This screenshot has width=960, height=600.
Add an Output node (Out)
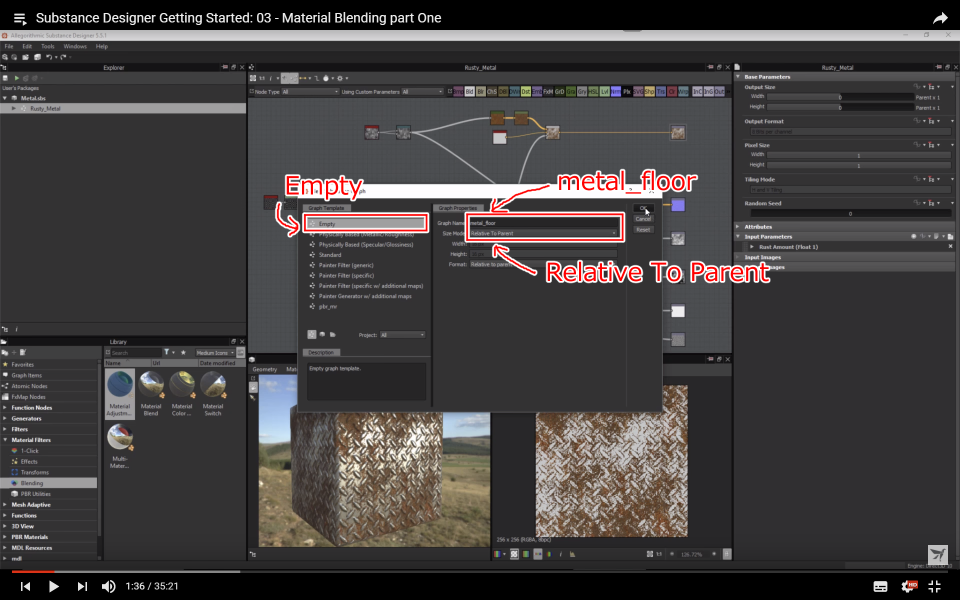(x=719, y=92)
